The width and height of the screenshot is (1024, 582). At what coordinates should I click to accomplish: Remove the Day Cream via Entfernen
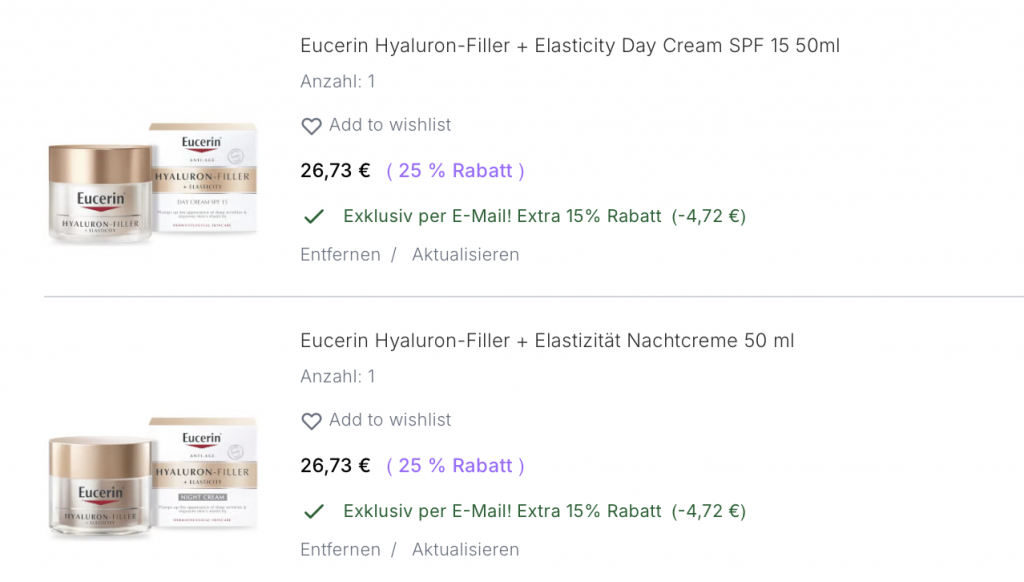(x=340, y=255)
